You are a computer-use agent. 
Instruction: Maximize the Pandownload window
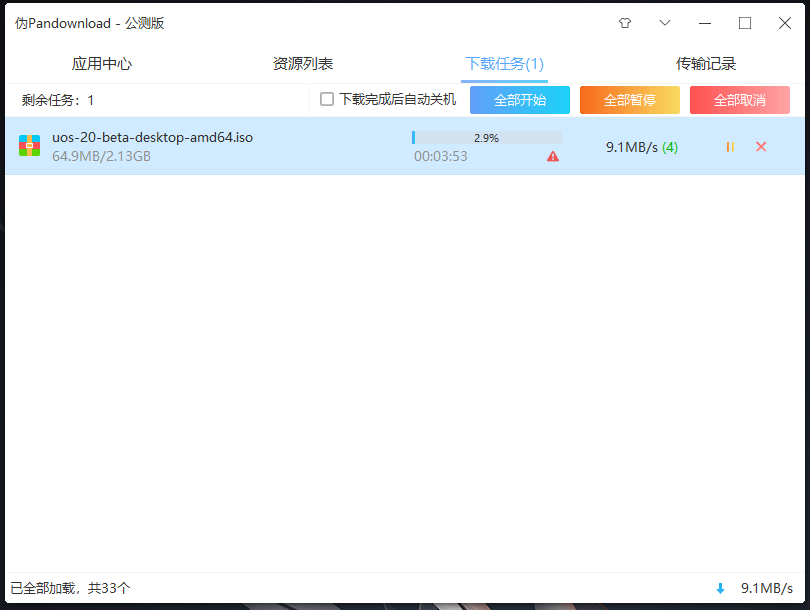[744, 23]
